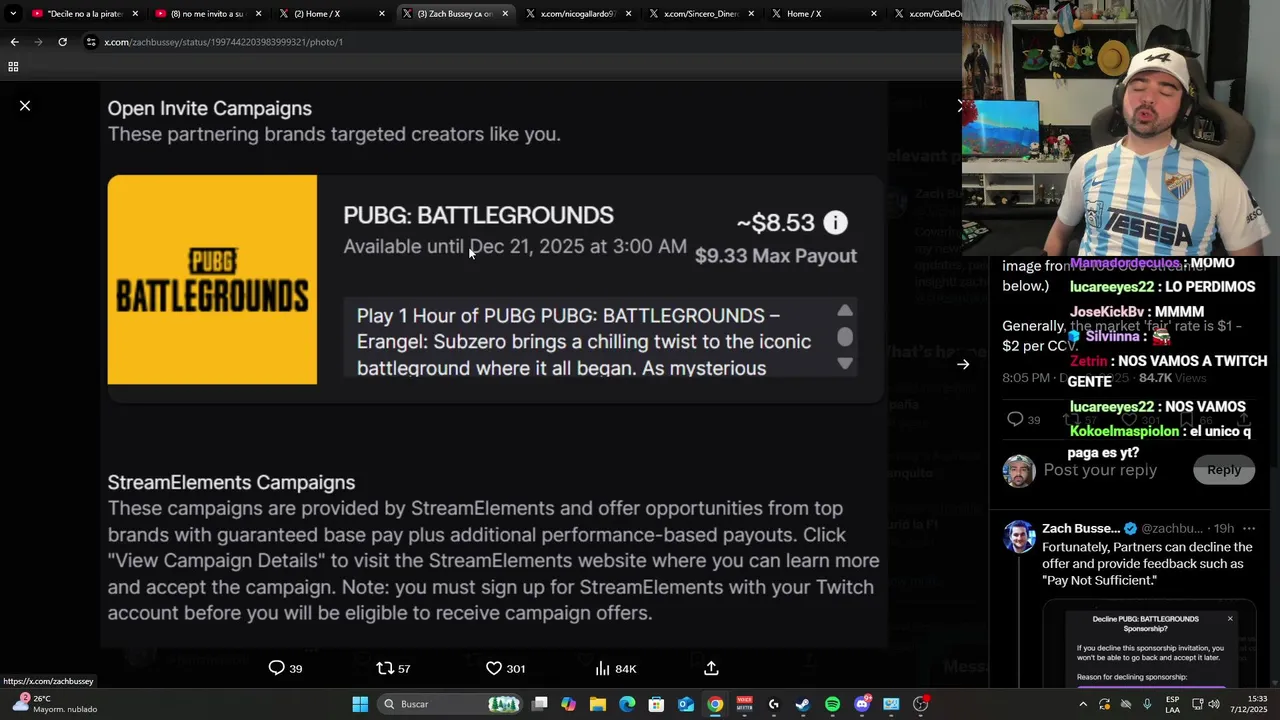Open File Explorer from the taskbar
The width and height of the screenshot is (1280, 720).
click(598, 704)
